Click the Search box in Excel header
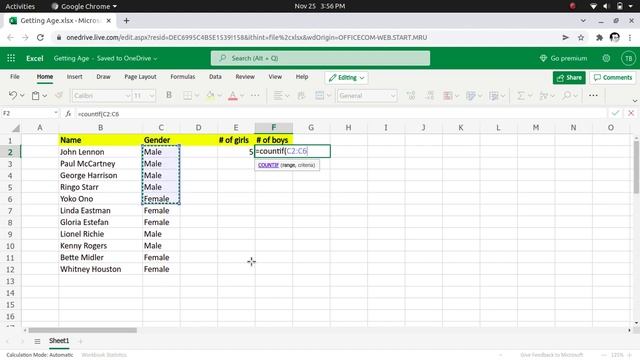Image resolution: width=640 pixels, height=360 pixels. pyautogui.click(x=320, y=58)
